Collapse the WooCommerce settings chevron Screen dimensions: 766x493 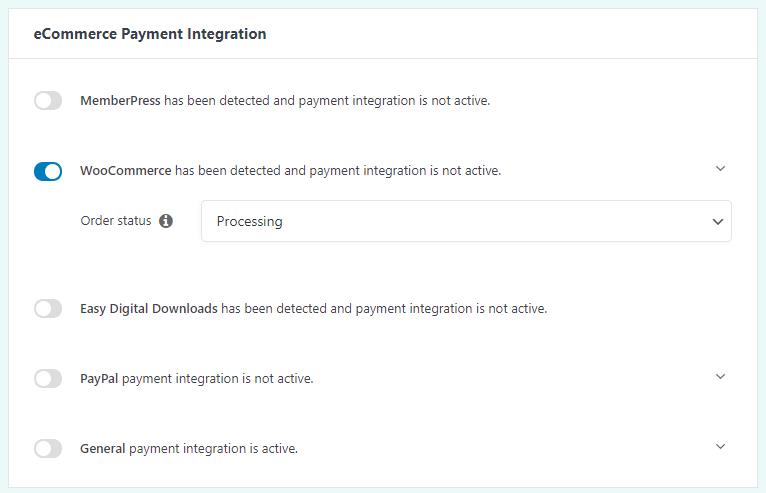(x=720, y=169)
